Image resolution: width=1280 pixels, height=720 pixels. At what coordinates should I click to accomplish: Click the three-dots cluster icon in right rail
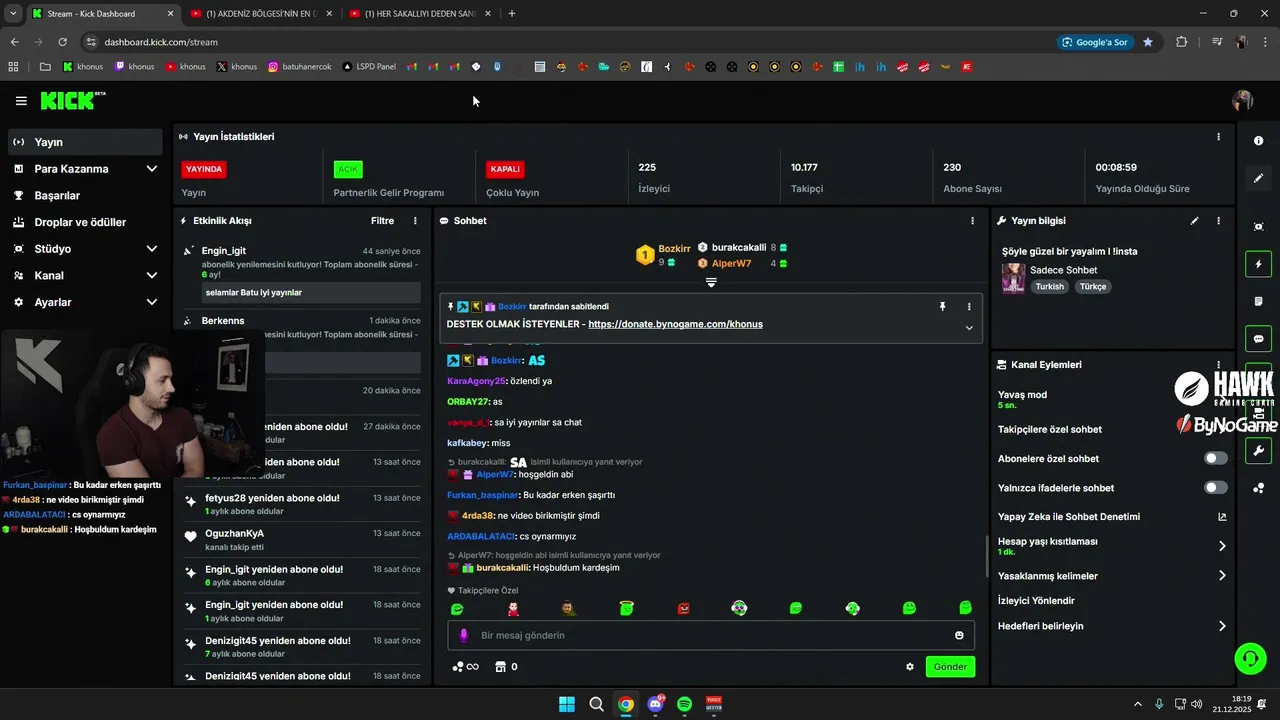(1258, 488)
